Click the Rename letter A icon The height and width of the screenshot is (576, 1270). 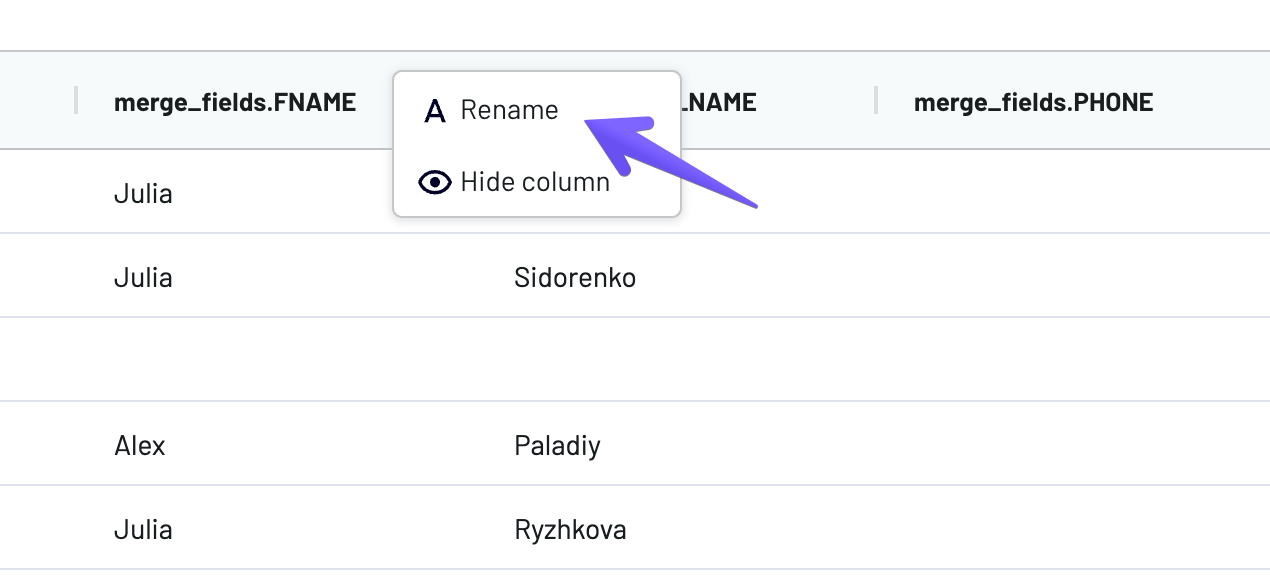(434, 110)
